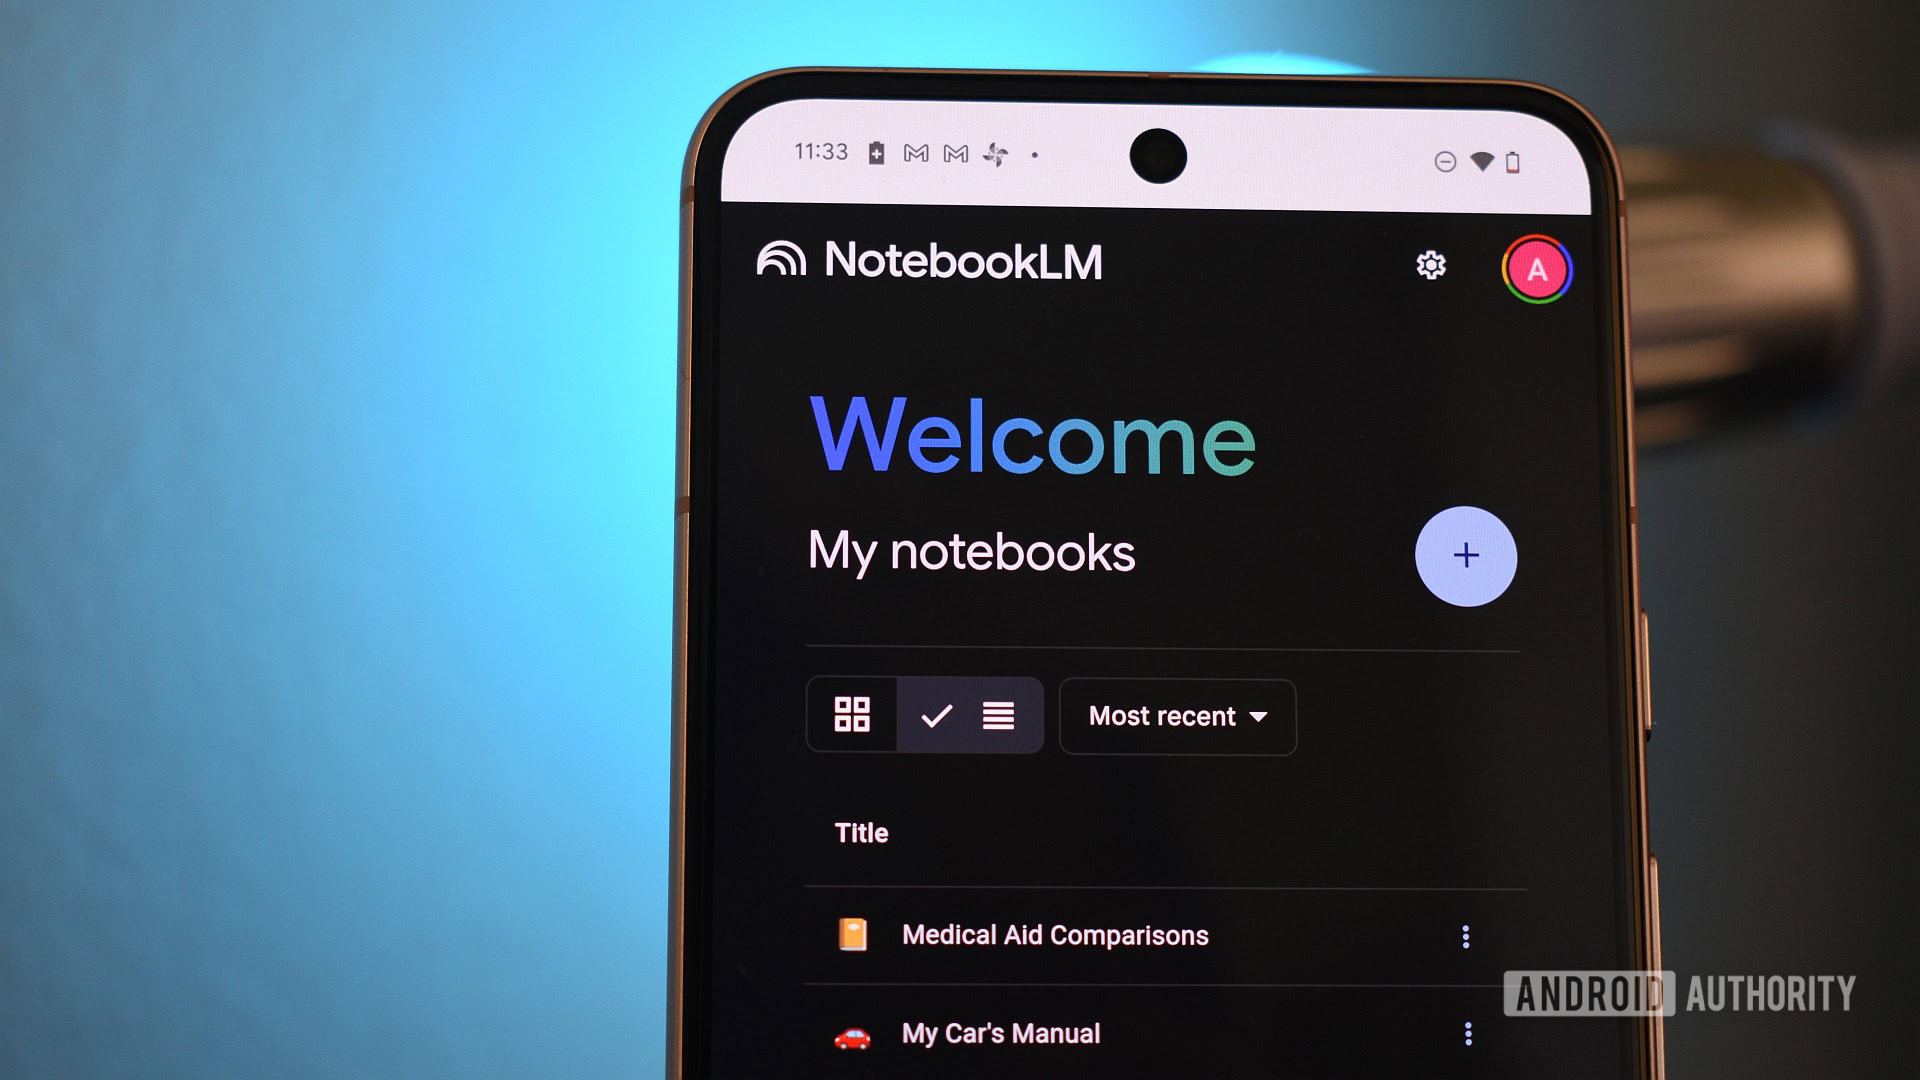Toggle grid layout view
Screen dimensions: 1920x1080
coord(851,715)
